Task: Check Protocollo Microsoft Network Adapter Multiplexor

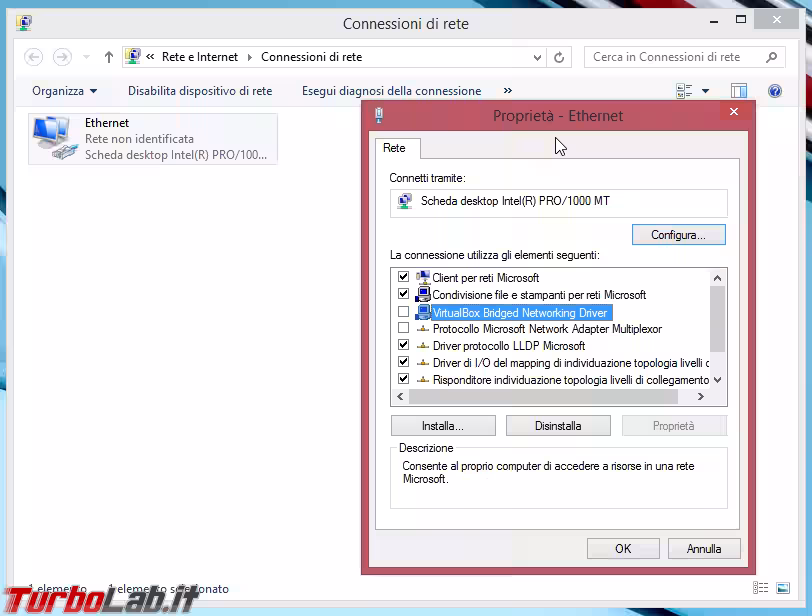Action: click(404, 328)
